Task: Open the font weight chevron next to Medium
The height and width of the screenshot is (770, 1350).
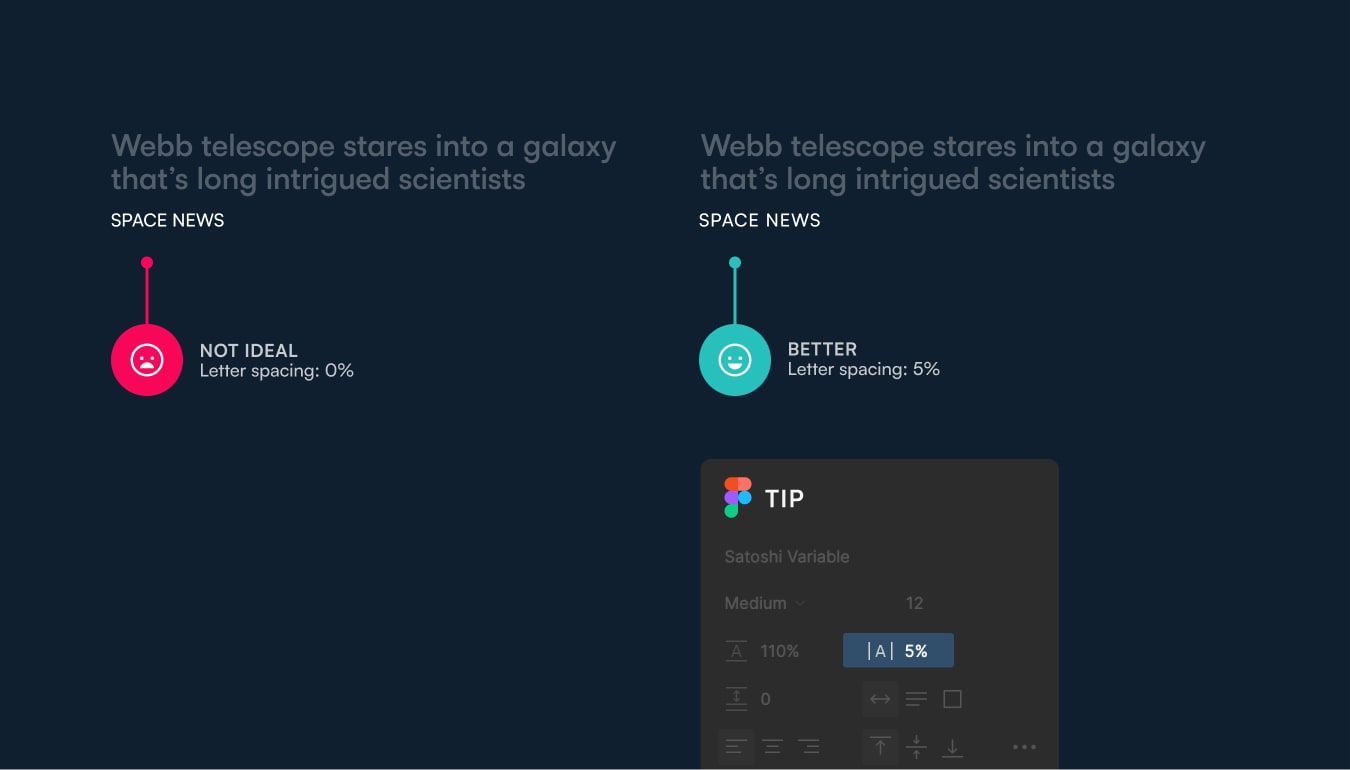Action: [x=799, y=603]
